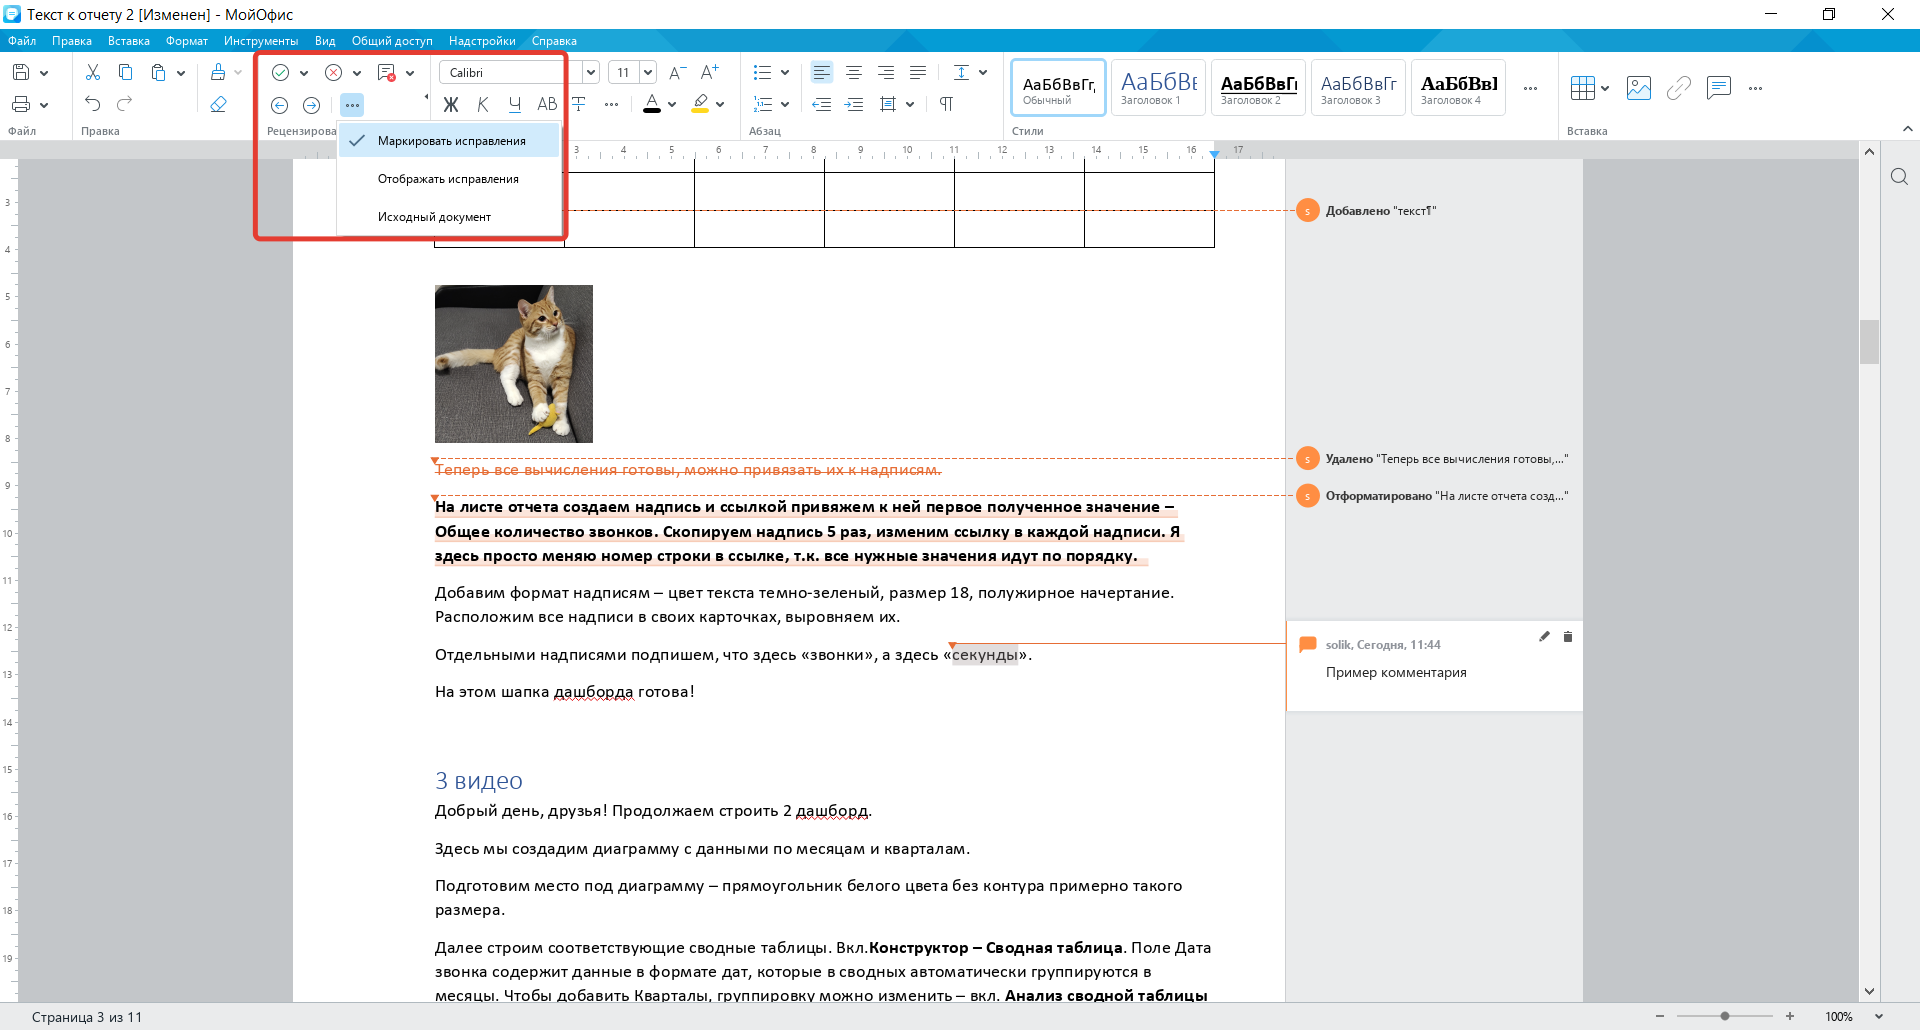Apply the Заголовок 4 style
1920x1030 pixels.
coord(1458,88)
